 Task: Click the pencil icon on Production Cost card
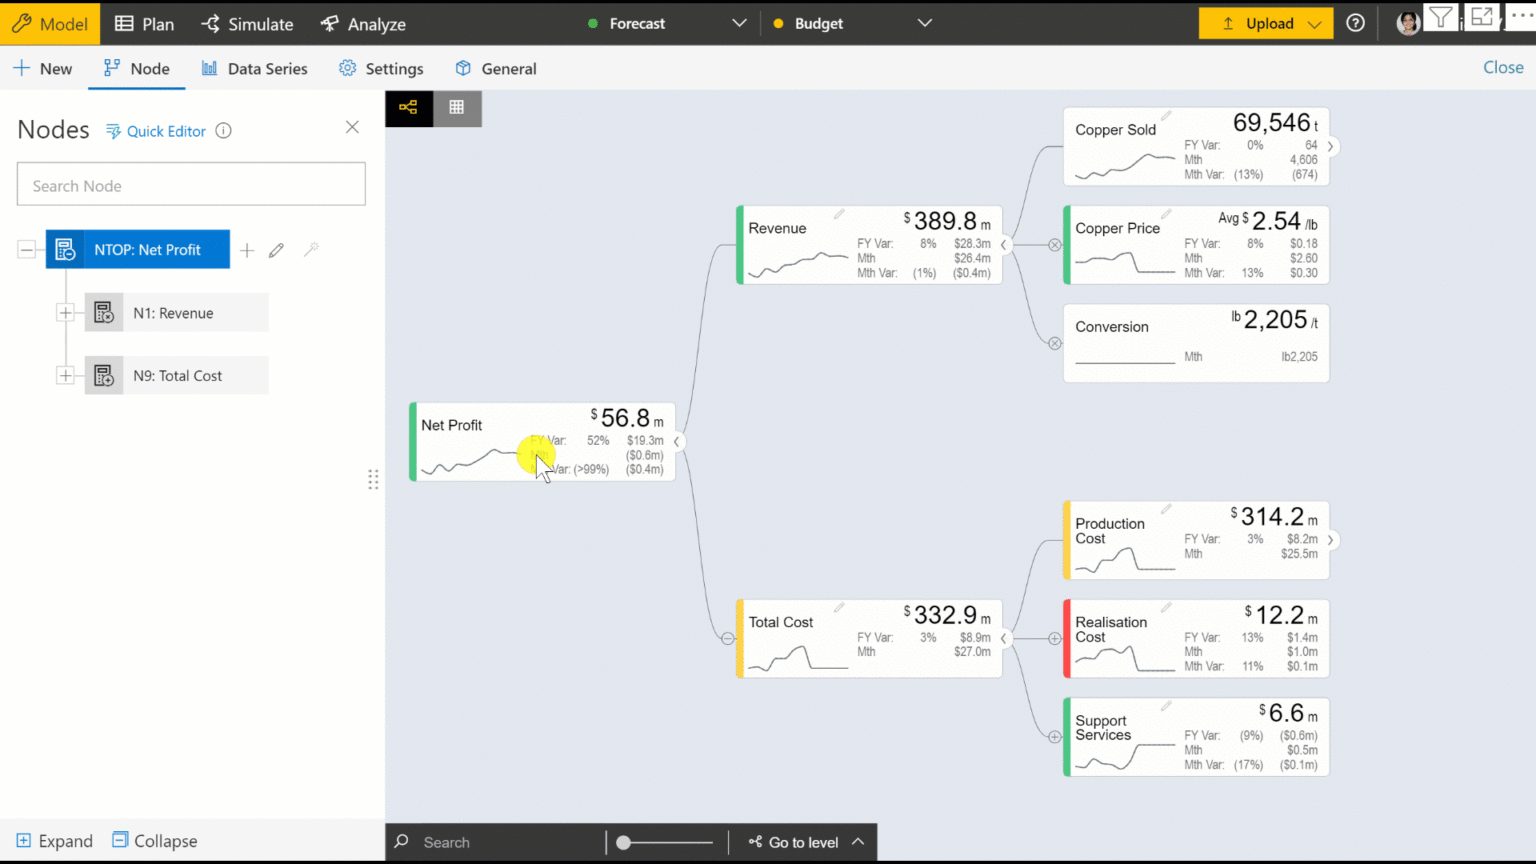(x=1166, y=509)
